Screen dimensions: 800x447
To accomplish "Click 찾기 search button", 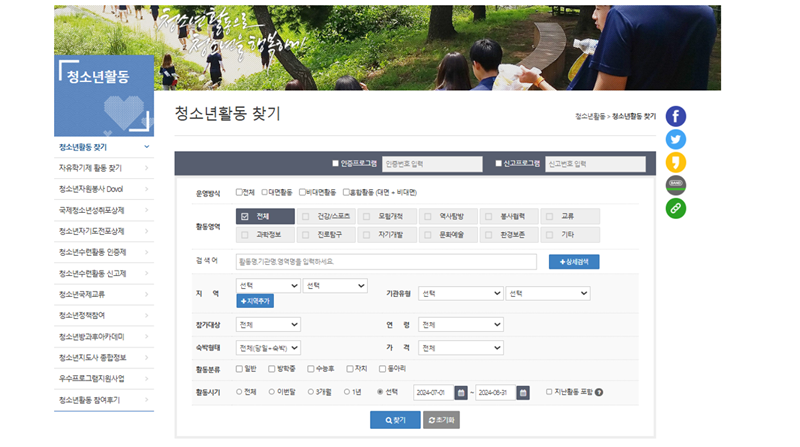I will pos(395,420).
